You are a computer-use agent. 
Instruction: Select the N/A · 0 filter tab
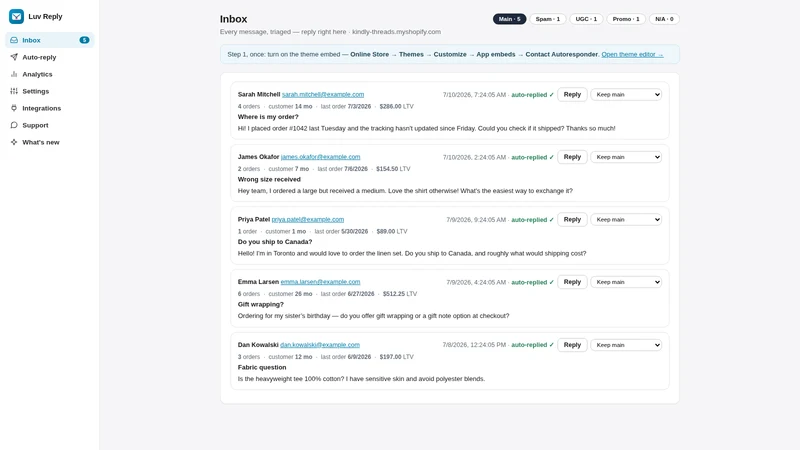(x=664, y=19)
